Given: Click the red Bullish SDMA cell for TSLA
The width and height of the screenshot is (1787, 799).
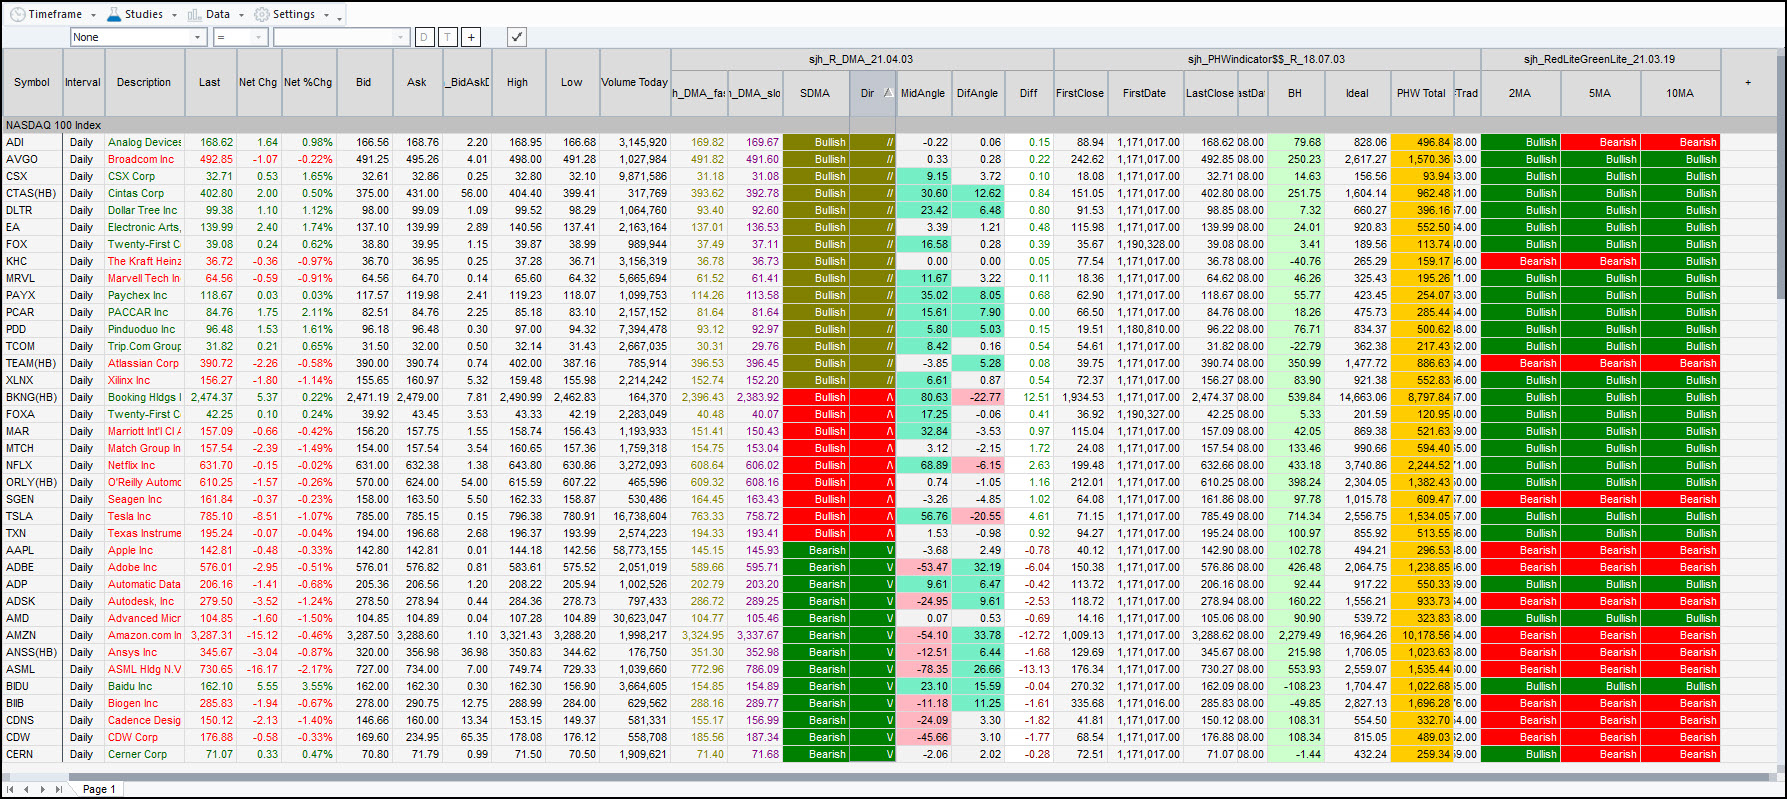Looking at the screenshot, I should [815, 516].
